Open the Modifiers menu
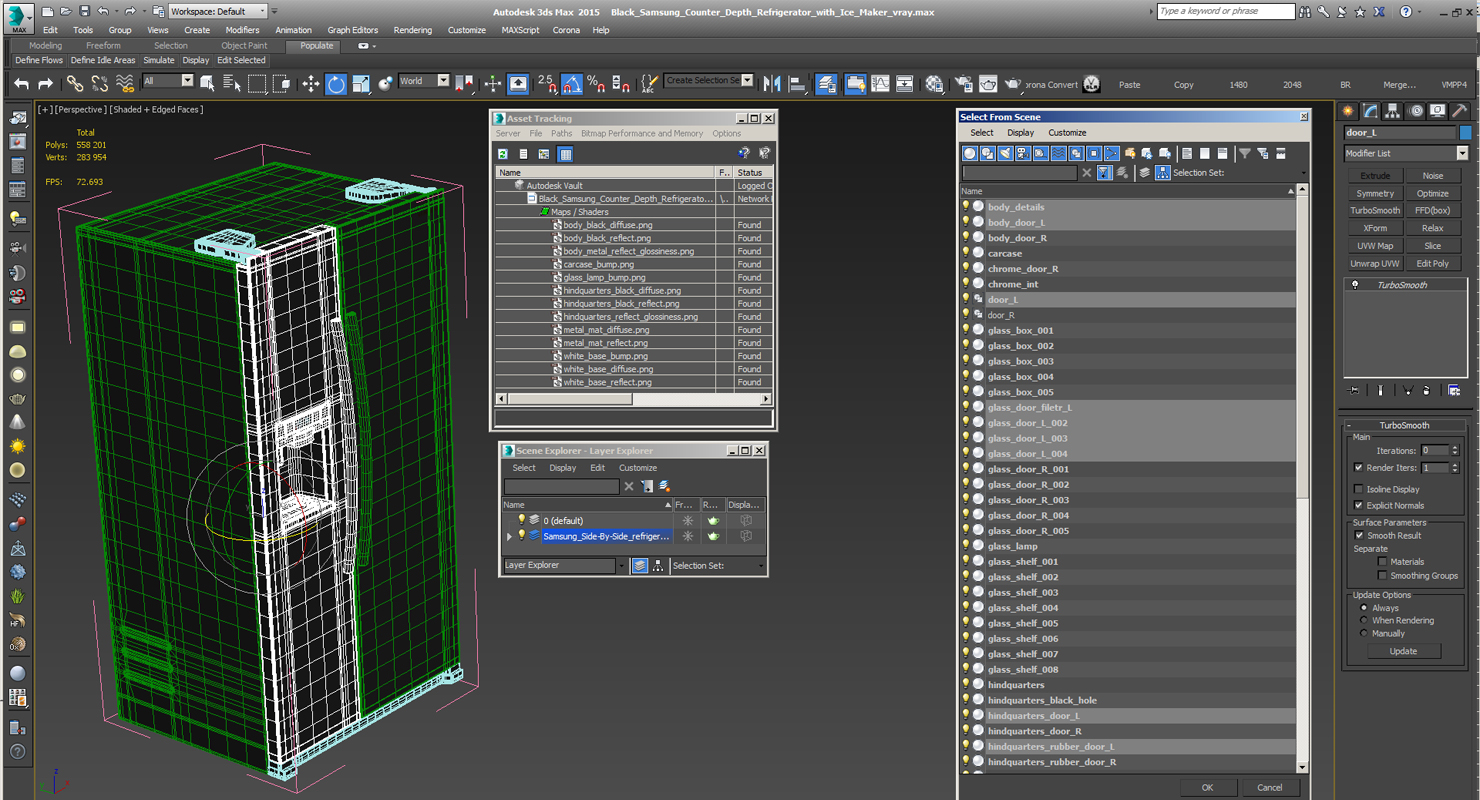1480x800 pixels. click(242, 30)
